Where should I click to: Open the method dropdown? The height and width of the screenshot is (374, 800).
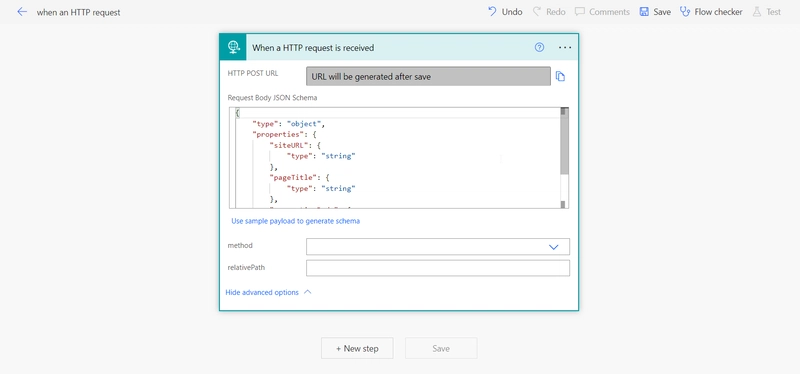(x=438, y=246)
